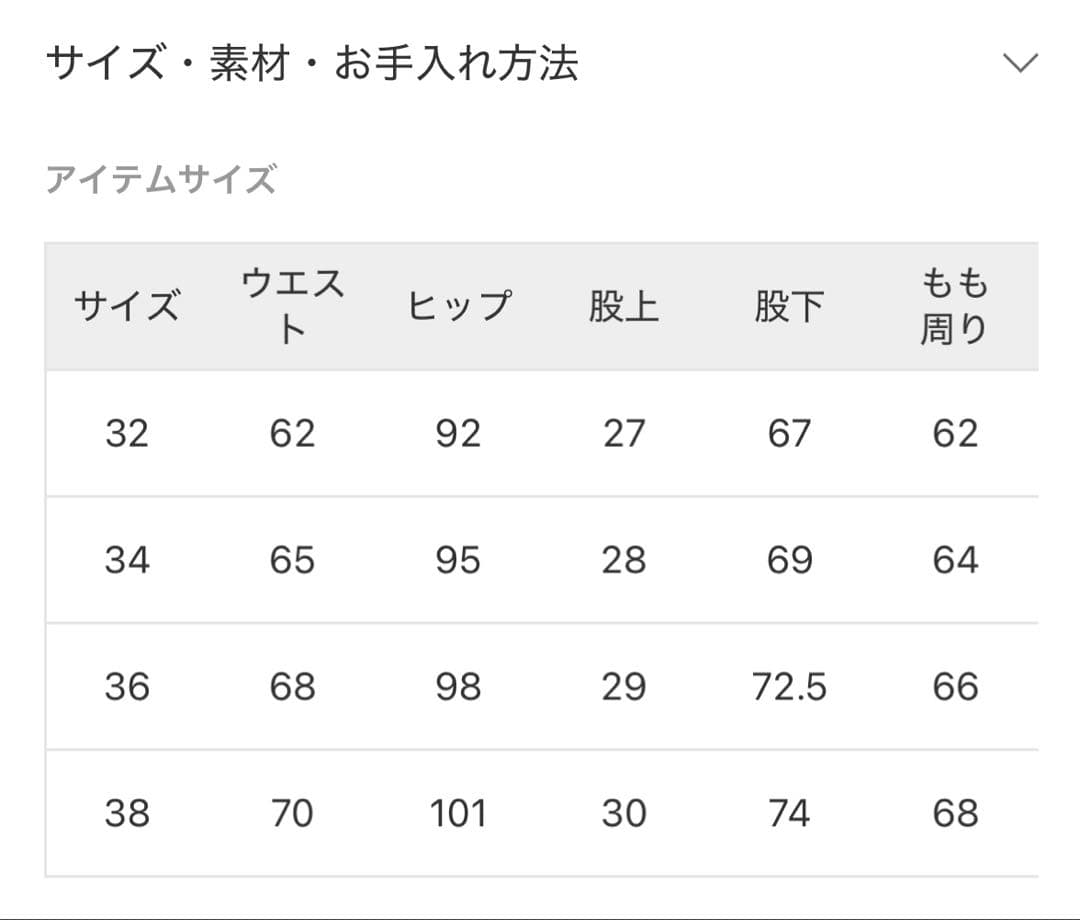Select size 34 in the table
The height and width of the screenshot is (920, 1080).
[128, 560]
